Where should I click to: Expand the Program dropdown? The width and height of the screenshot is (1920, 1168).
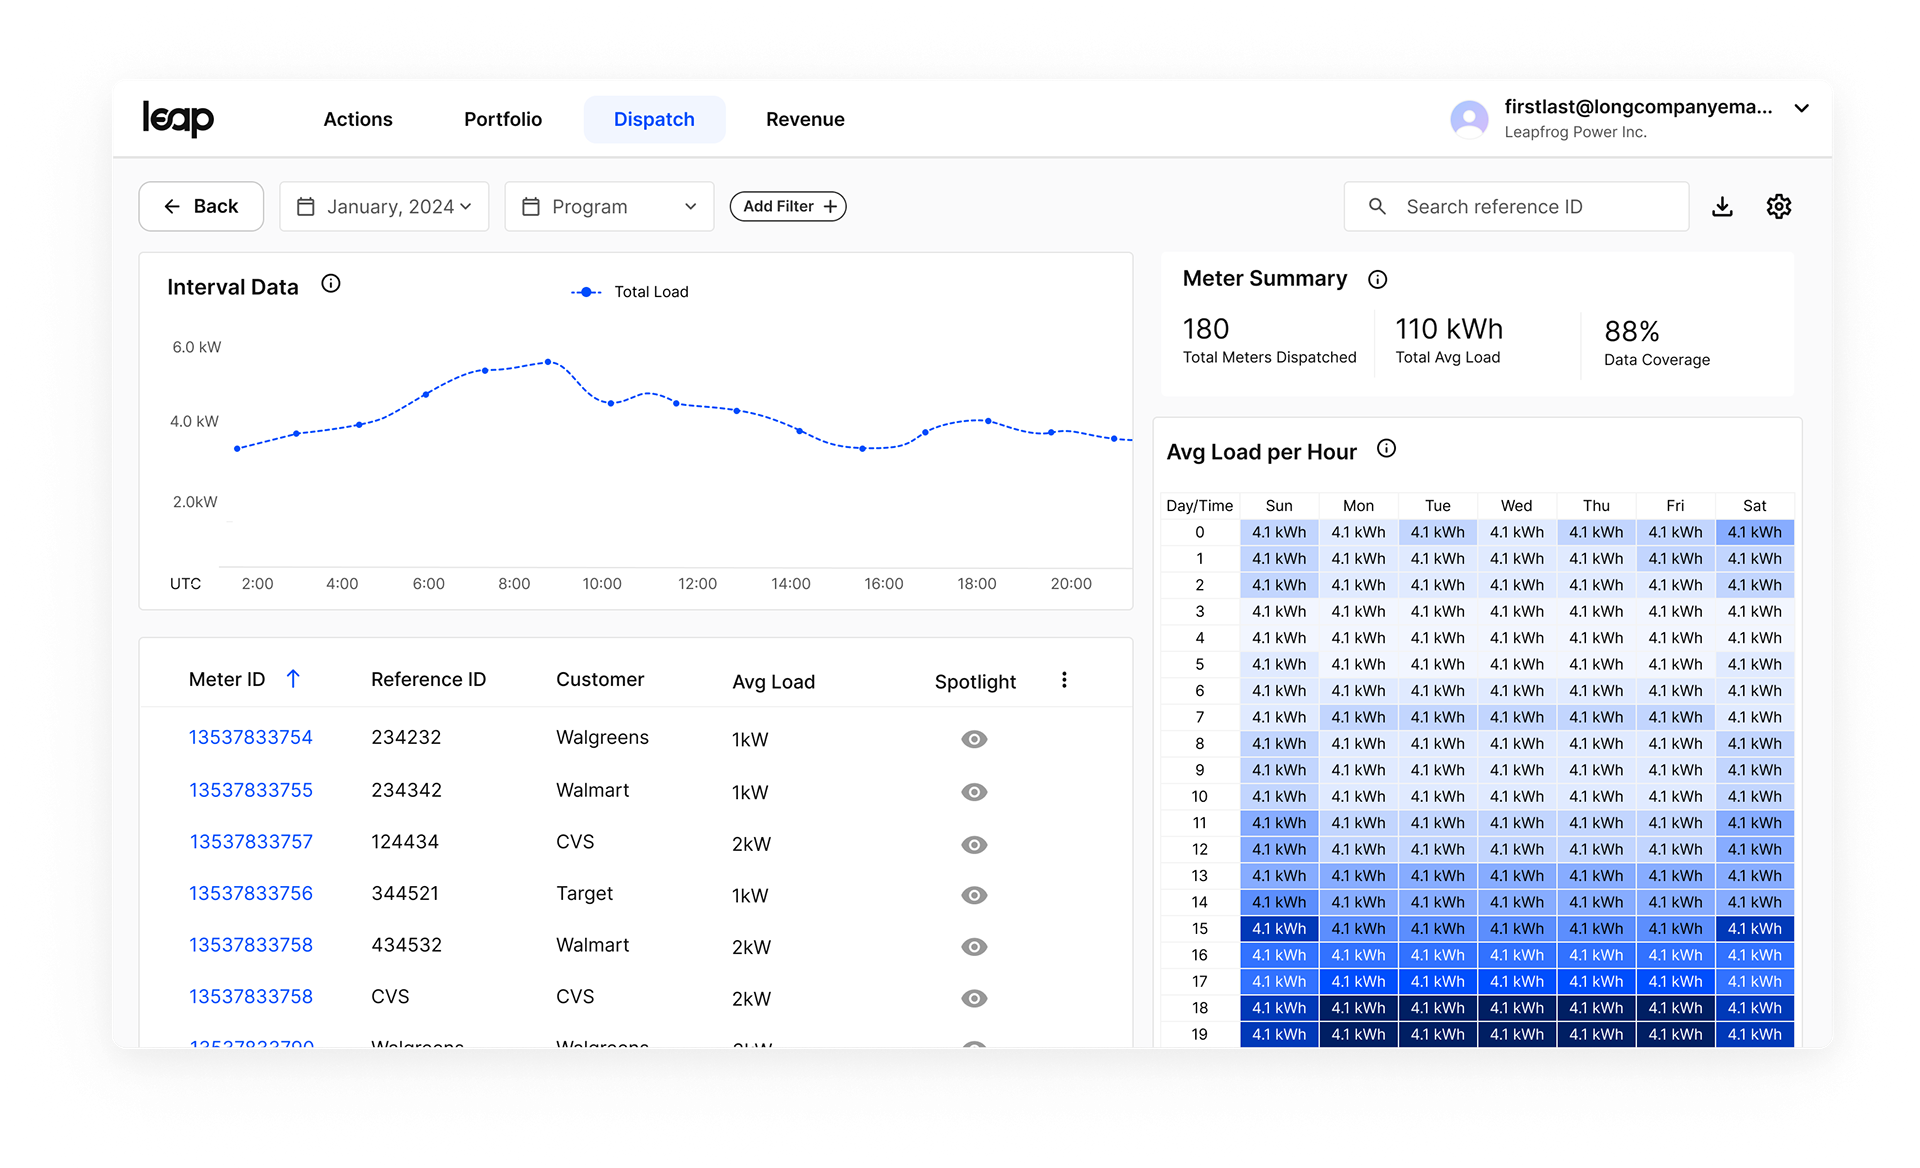coord(609,207)
